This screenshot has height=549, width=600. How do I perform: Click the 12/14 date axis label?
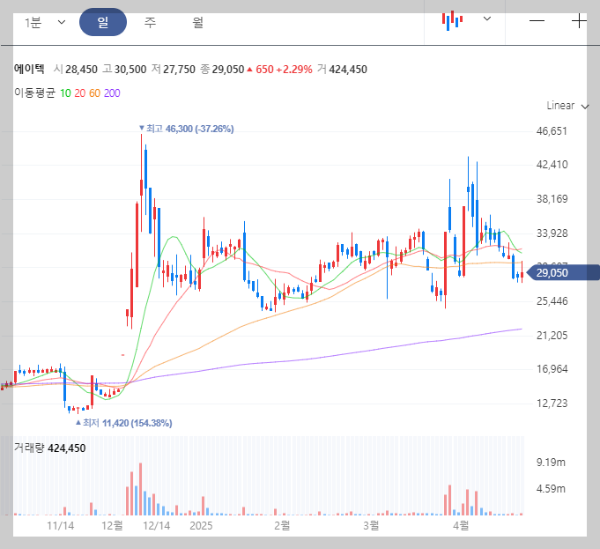click(156, 526)
